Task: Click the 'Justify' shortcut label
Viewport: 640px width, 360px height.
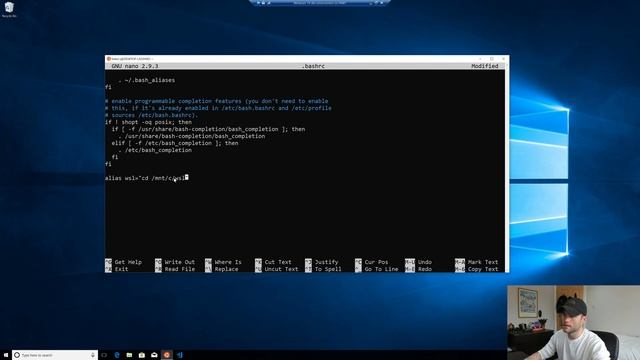Action: point(327,262)
